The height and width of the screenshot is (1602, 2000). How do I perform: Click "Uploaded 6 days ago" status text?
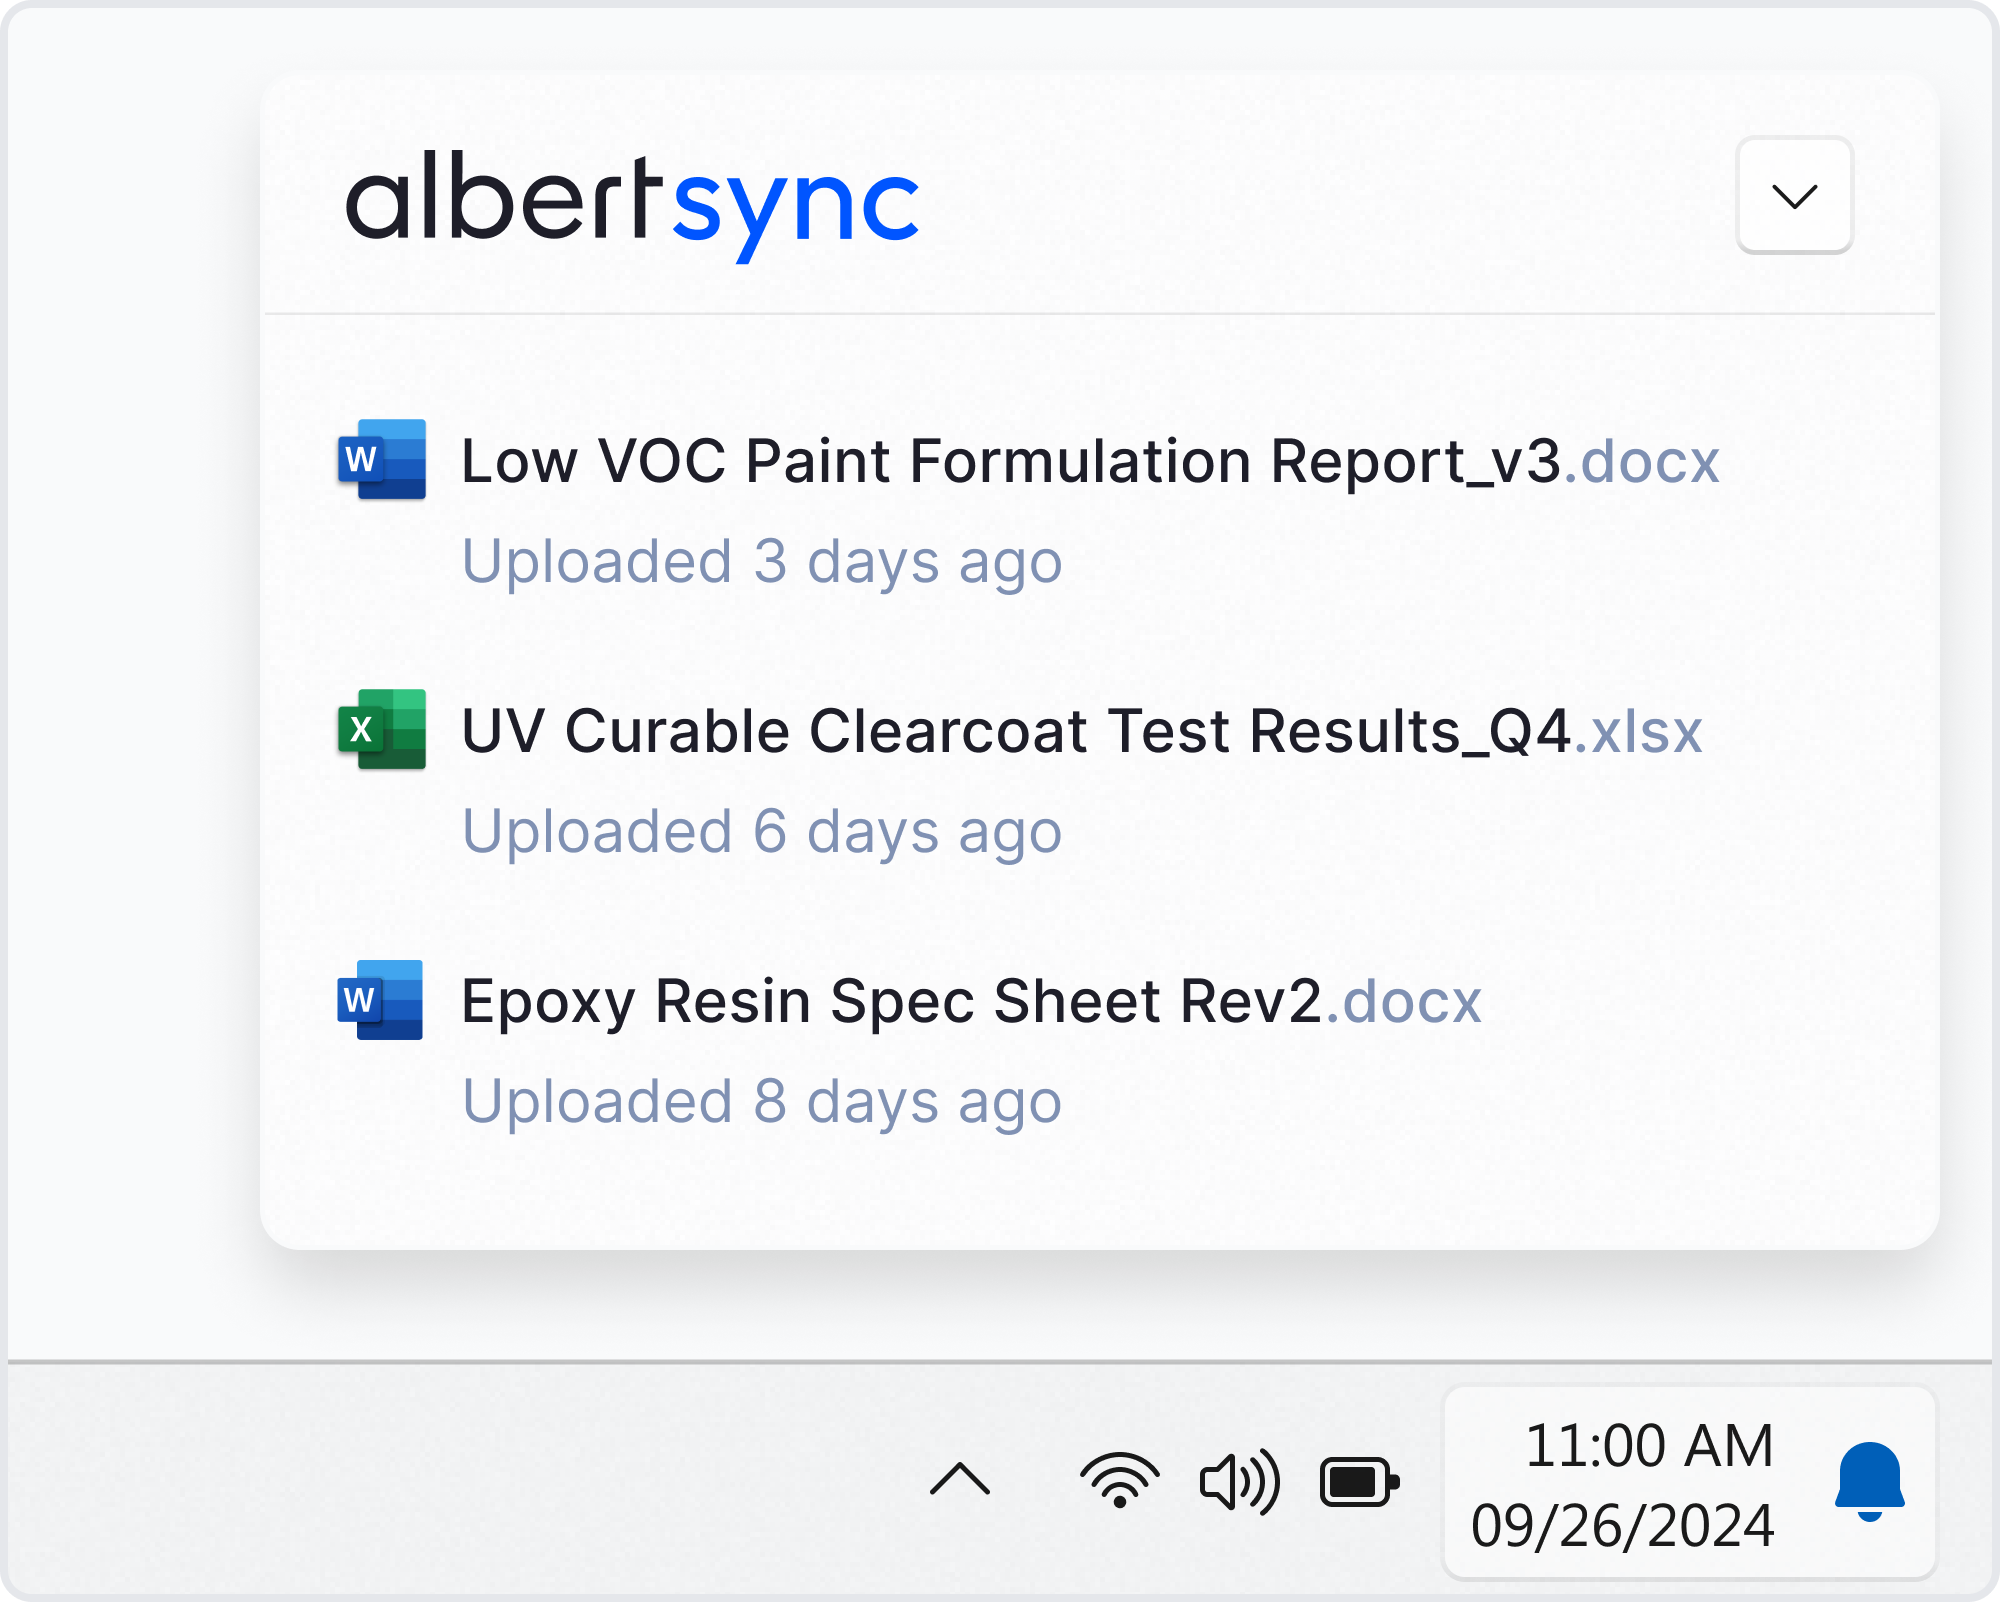(761, 831)
